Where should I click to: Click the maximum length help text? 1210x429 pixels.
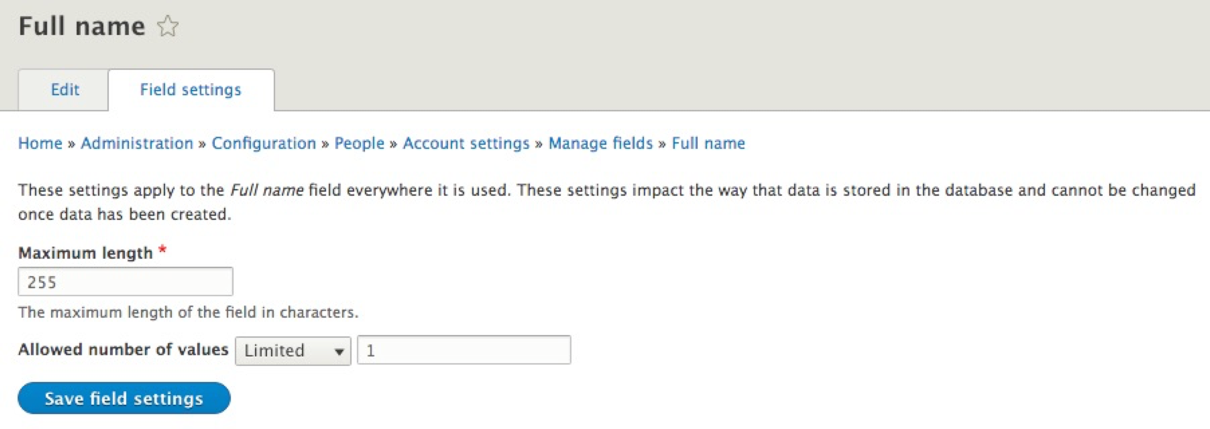point(188,312)
